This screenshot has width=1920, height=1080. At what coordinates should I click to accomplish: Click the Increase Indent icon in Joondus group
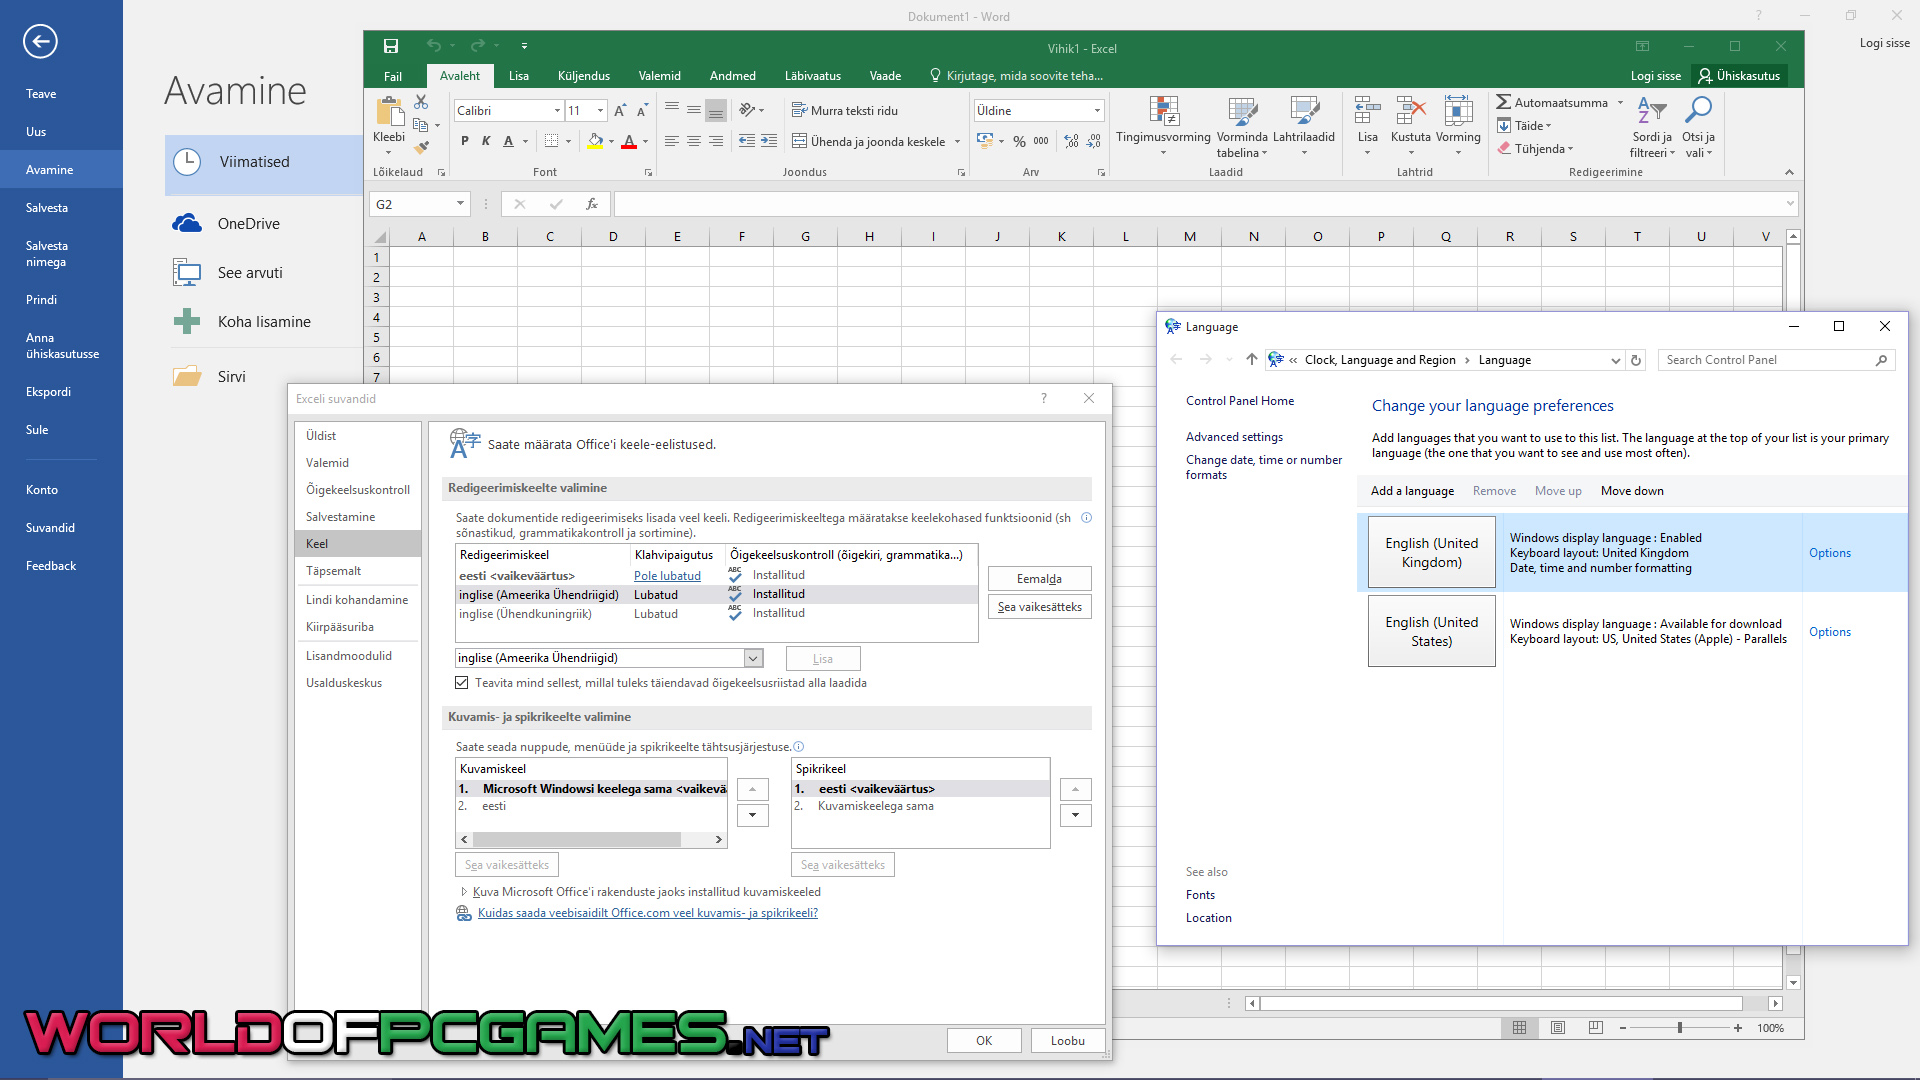(x=769, y=141)
